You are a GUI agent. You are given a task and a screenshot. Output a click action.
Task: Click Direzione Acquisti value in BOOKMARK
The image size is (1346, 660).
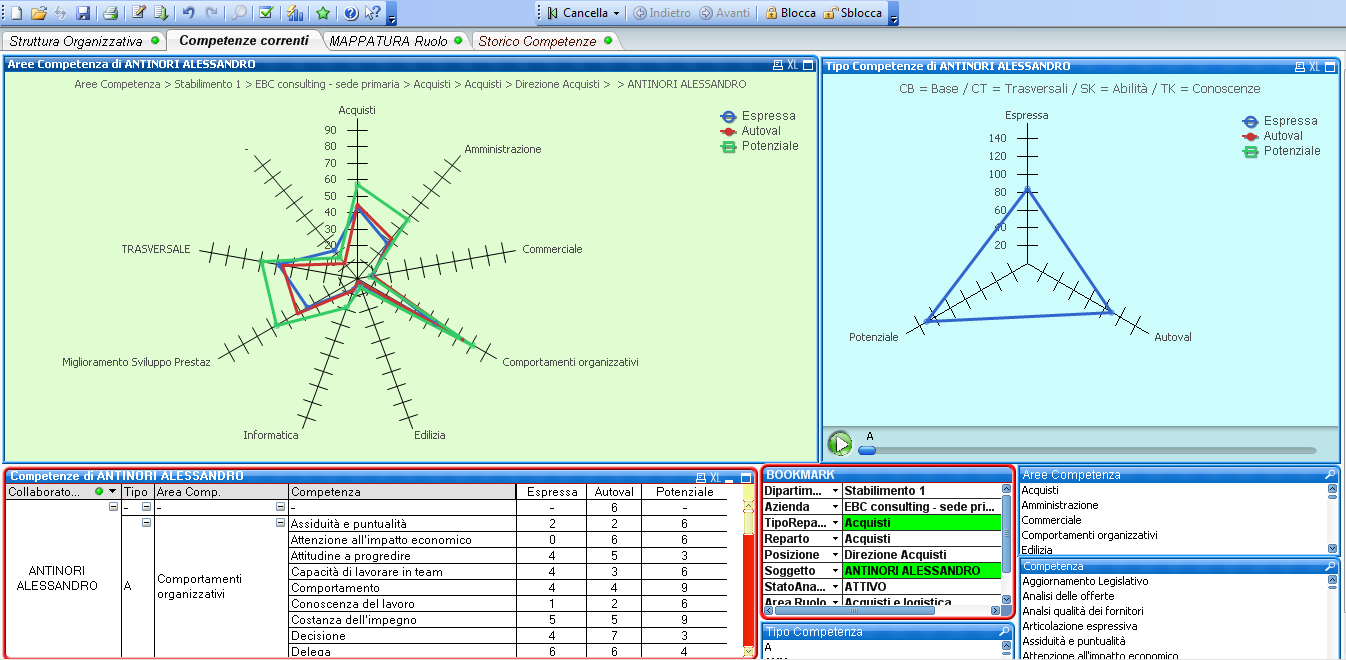click(x=921, y=555)
